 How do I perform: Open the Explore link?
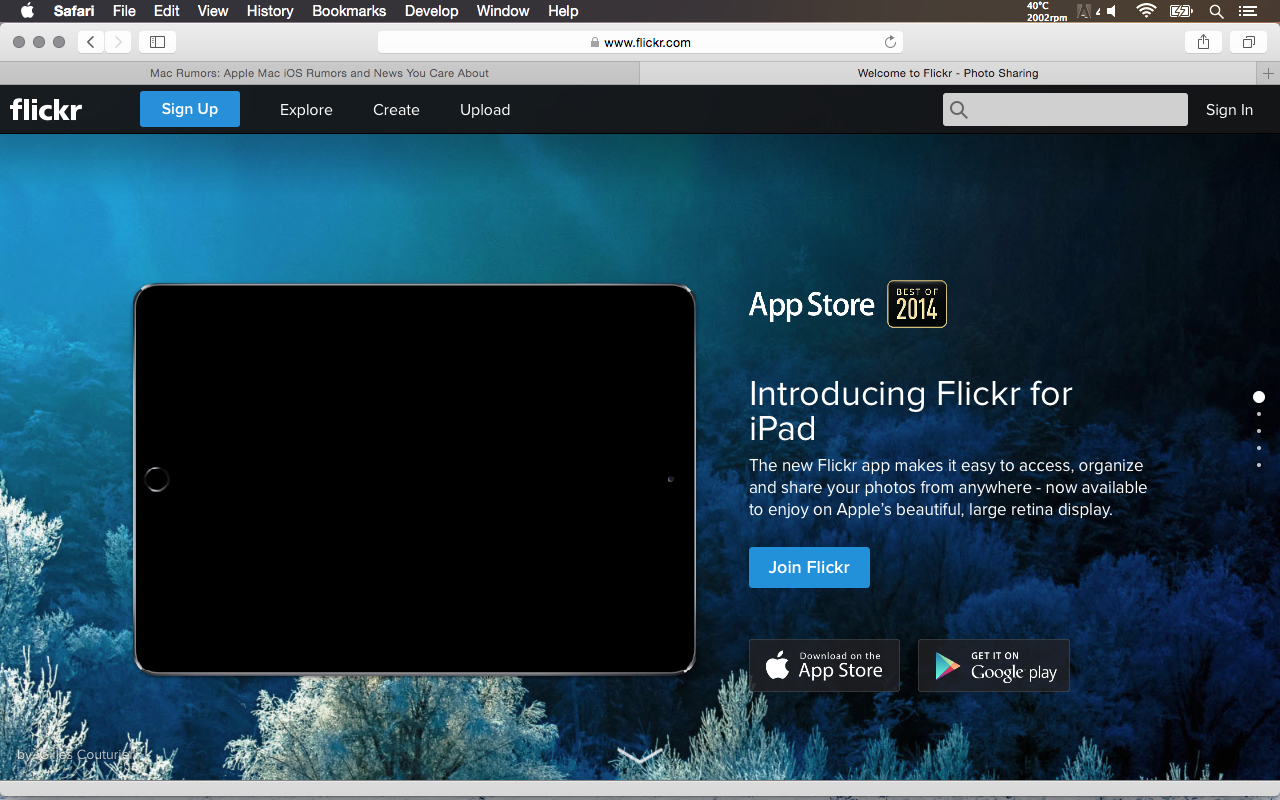[x=306, y=110]
